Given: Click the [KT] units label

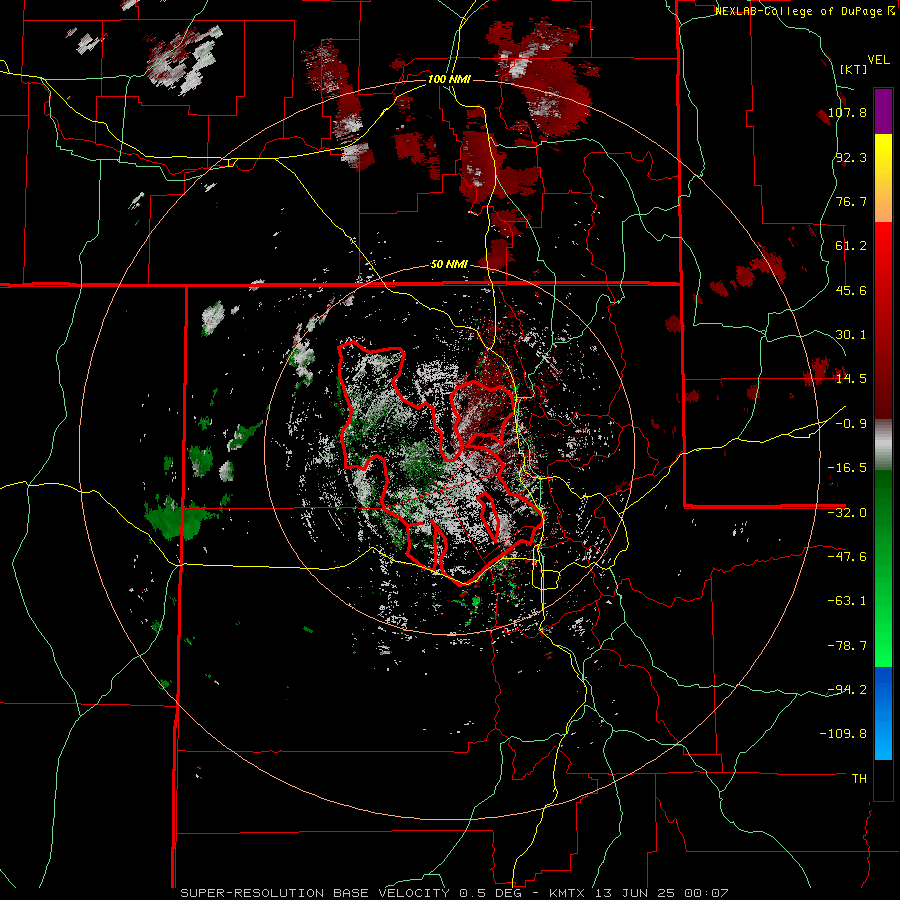Looking at the screenshot, I should point(853,69).
